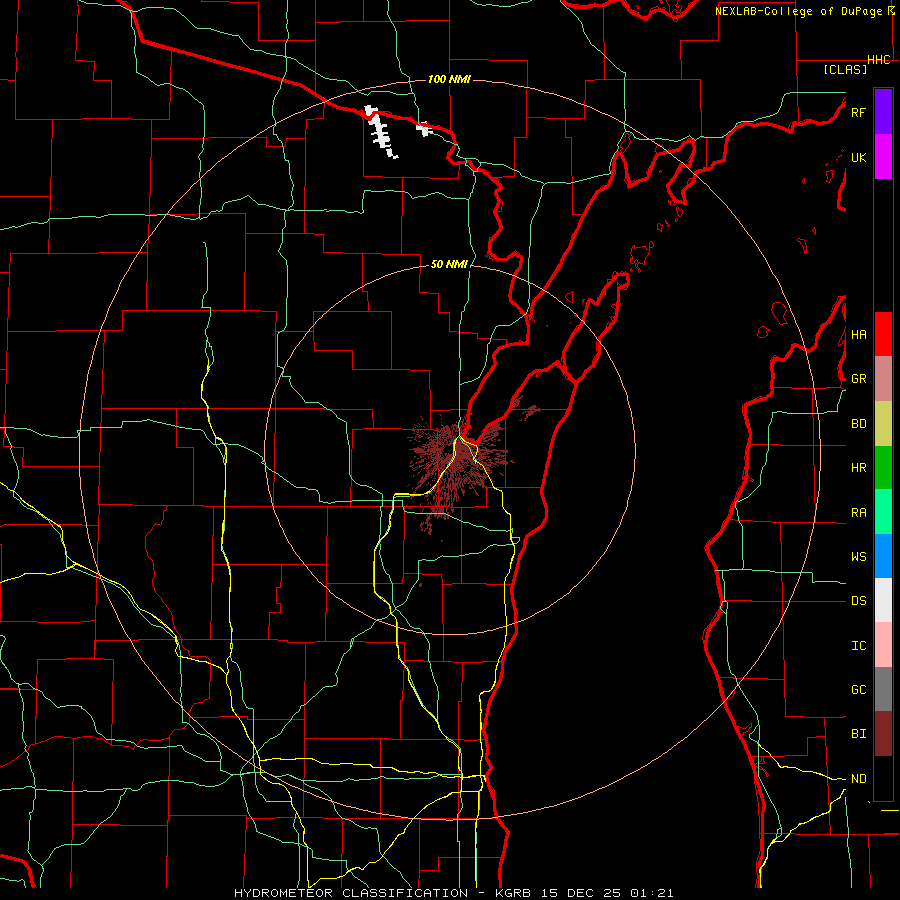Screen dimensions: 900x900
Task: Click the 'WS' legend label
Action: (x=859, y=557)
